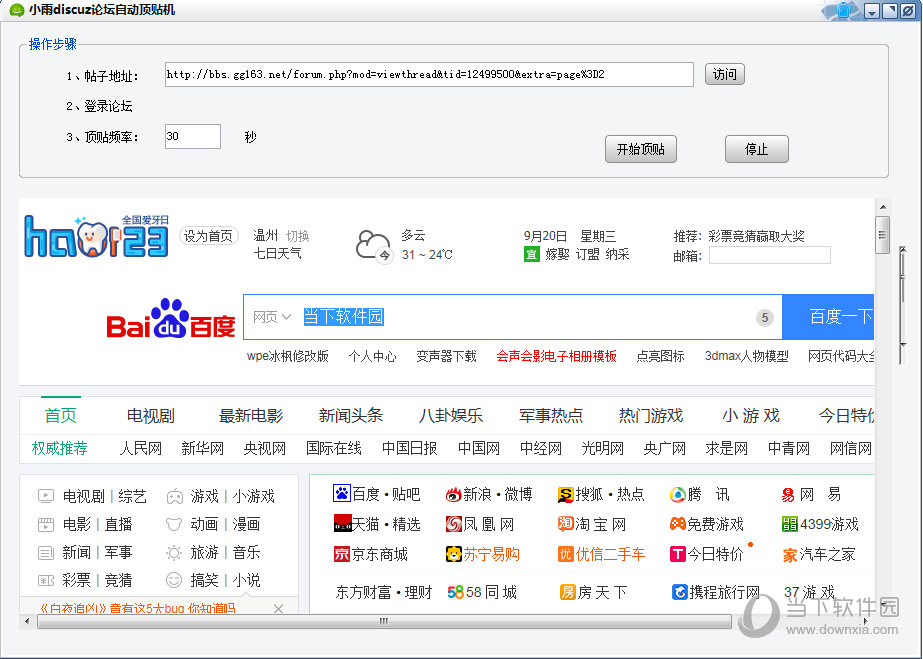Image resolution: width=923 pixels, height=659 pixels.
Task: Open the 东方财富·理财 link
Action: pyautogui.click(x=384, y=592)
